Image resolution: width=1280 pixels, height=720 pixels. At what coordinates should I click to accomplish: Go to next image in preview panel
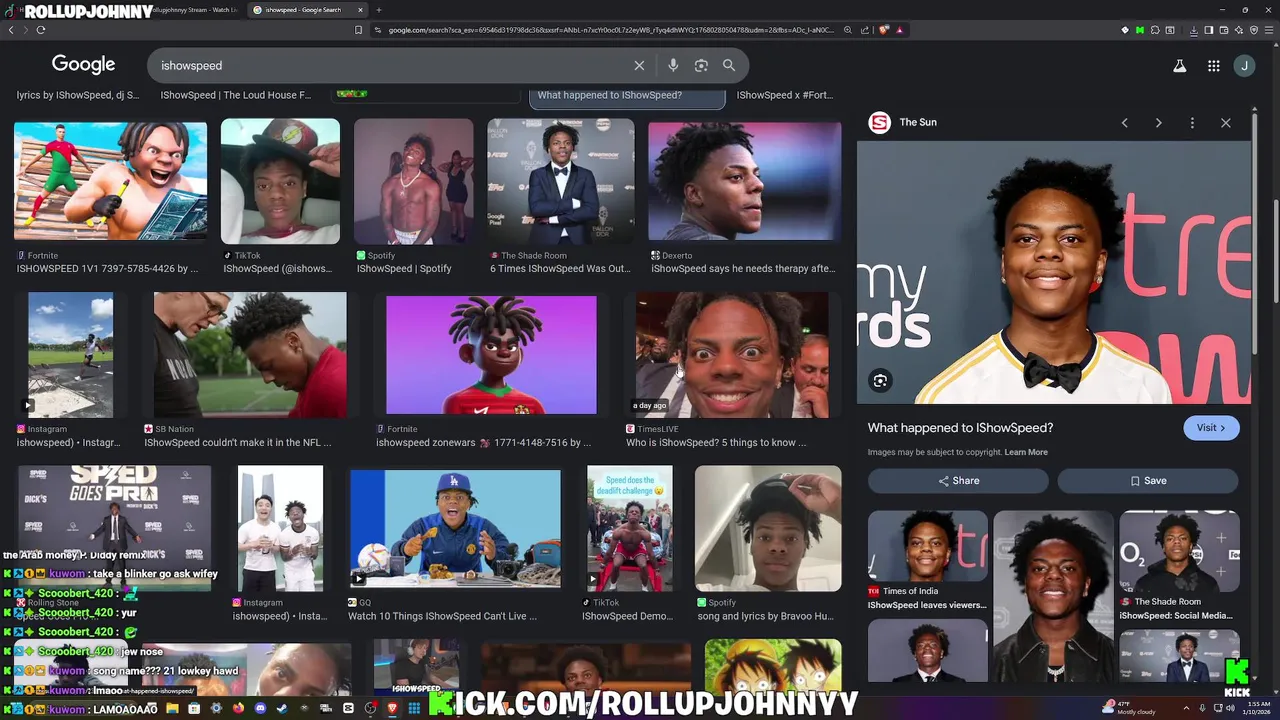click(1158, 122)
